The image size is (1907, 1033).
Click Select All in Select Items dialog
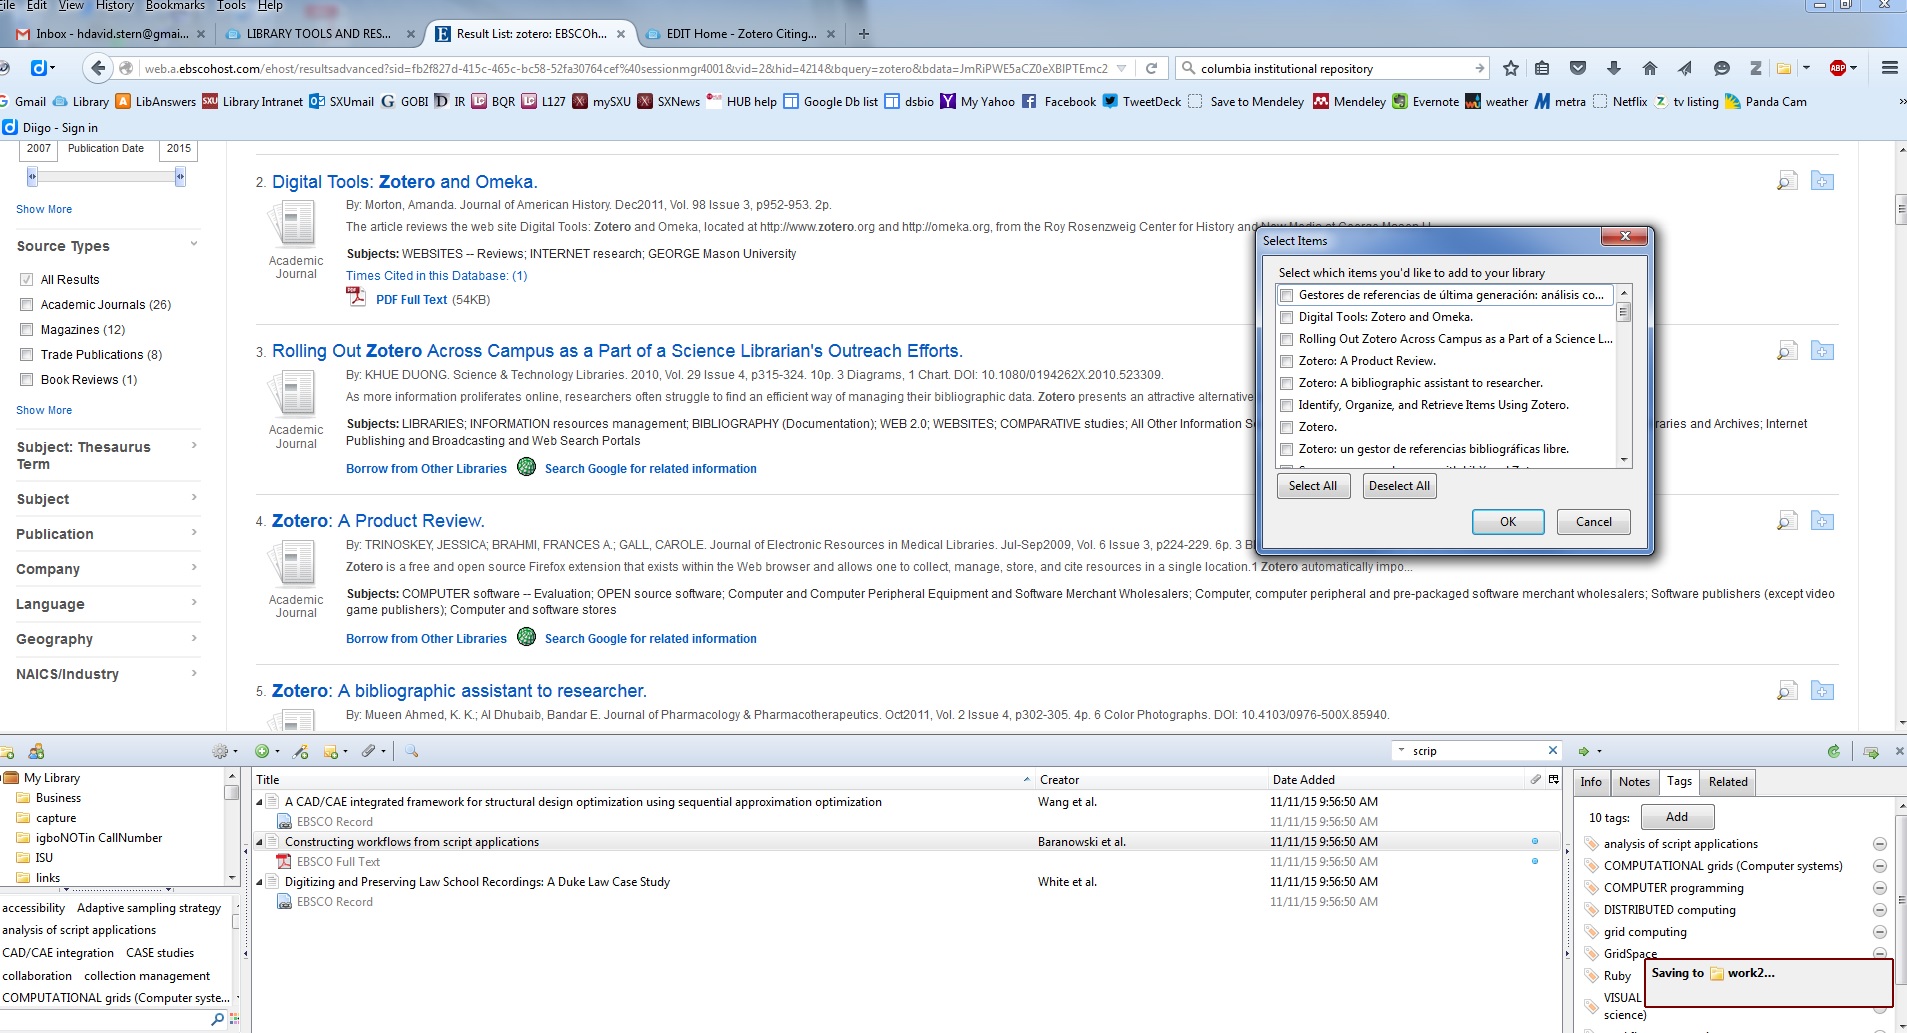1313,486
